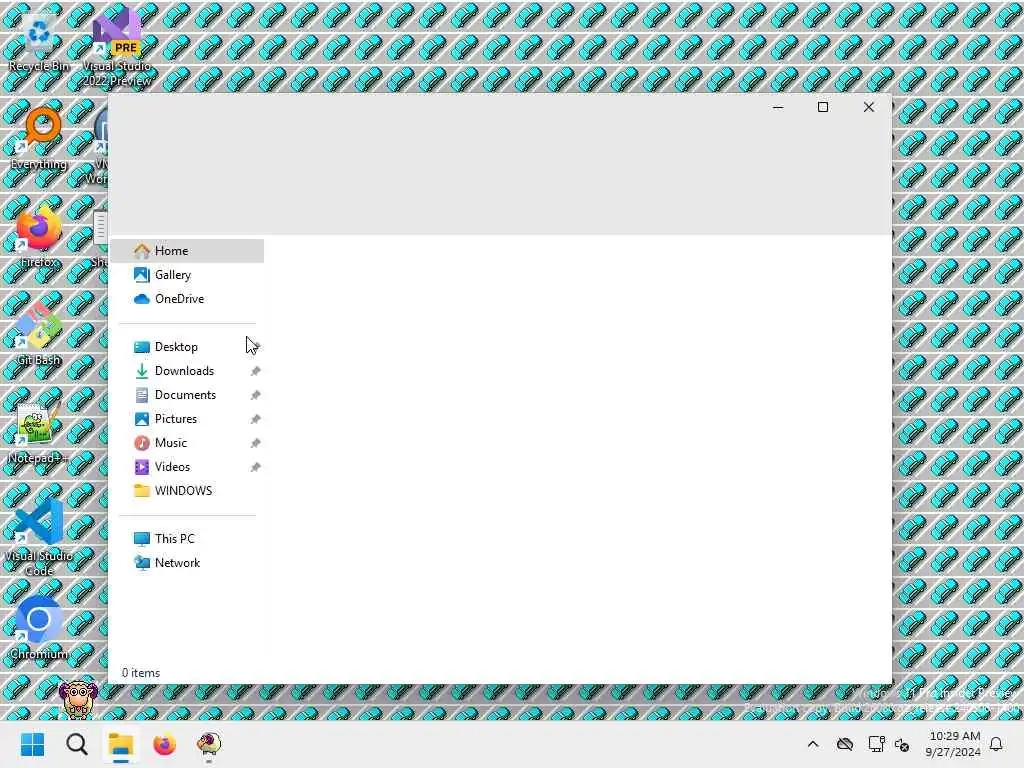
Task: Open the Windows Start menu
Action: click(33, 744)
